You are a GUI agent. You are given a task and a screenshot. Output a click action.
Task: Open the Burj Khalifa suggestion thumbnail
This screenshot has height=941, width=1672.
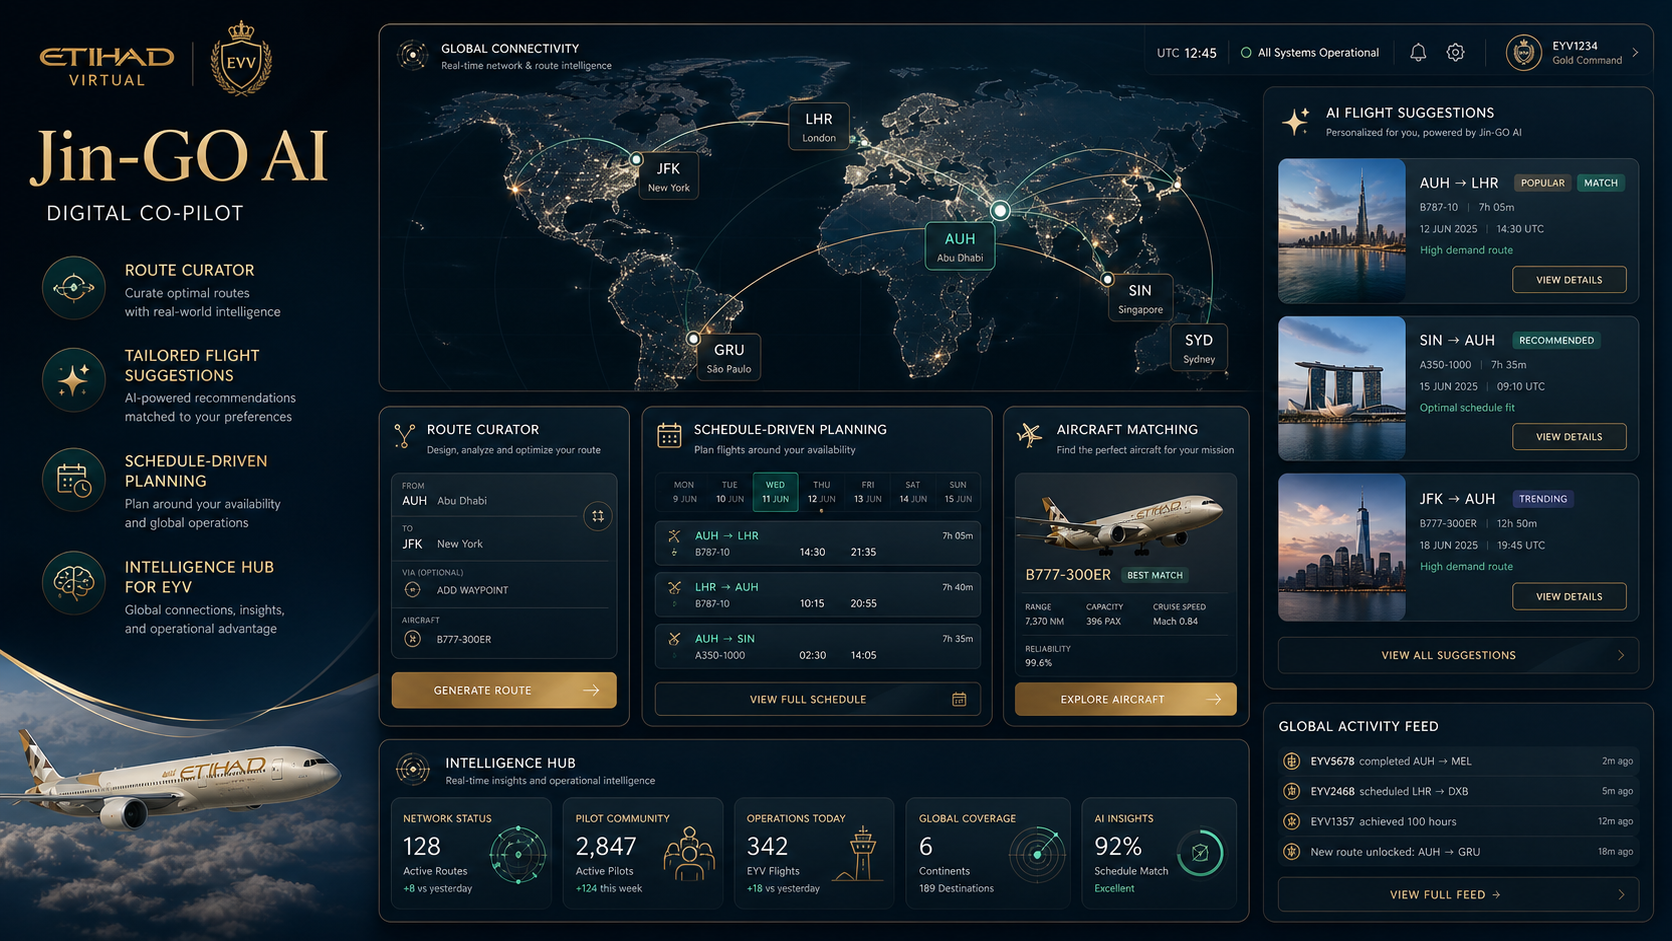(1342, 231)
